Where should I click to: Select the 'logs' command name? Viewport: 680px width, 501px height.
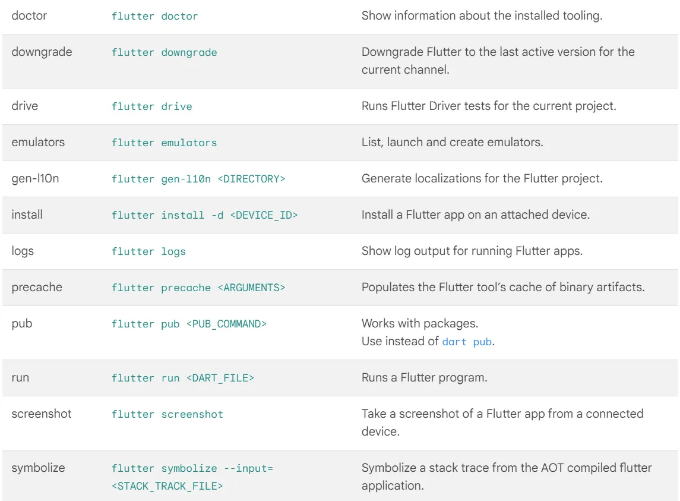click(x=23, y=251)
